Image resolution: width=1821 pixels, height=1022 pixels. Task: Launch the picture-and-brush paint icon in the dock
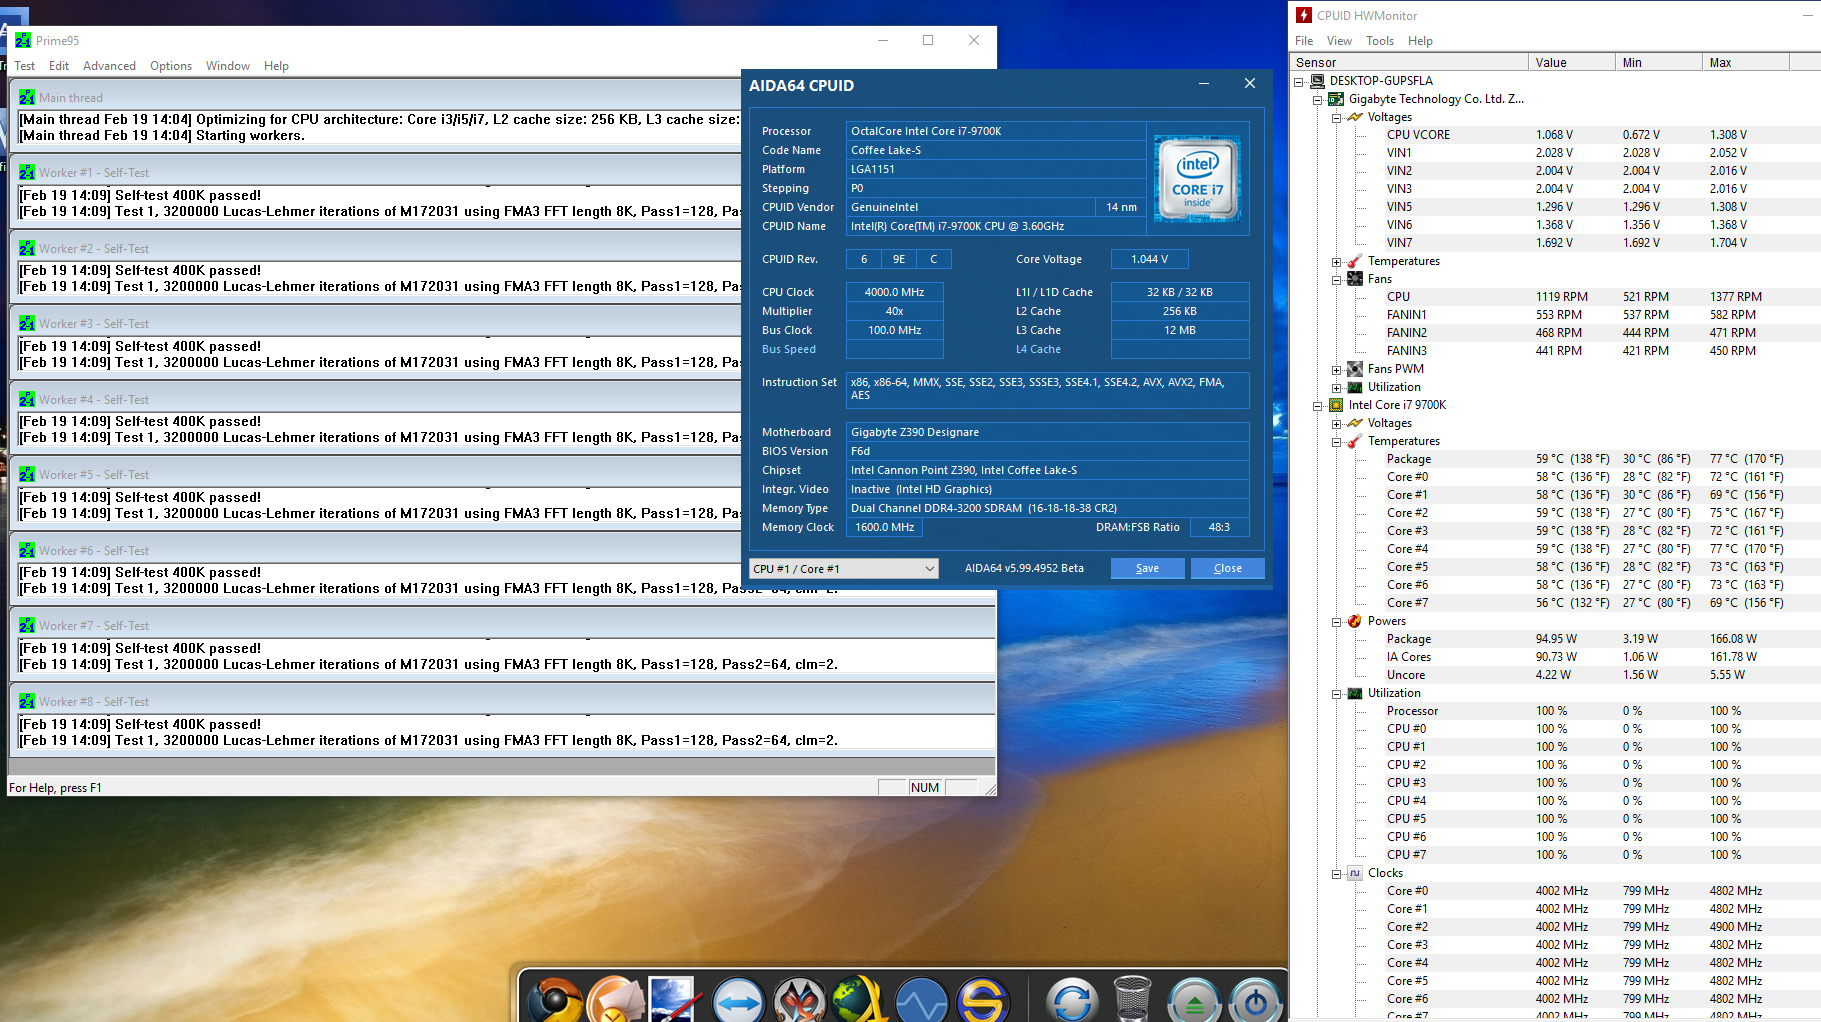674,998
